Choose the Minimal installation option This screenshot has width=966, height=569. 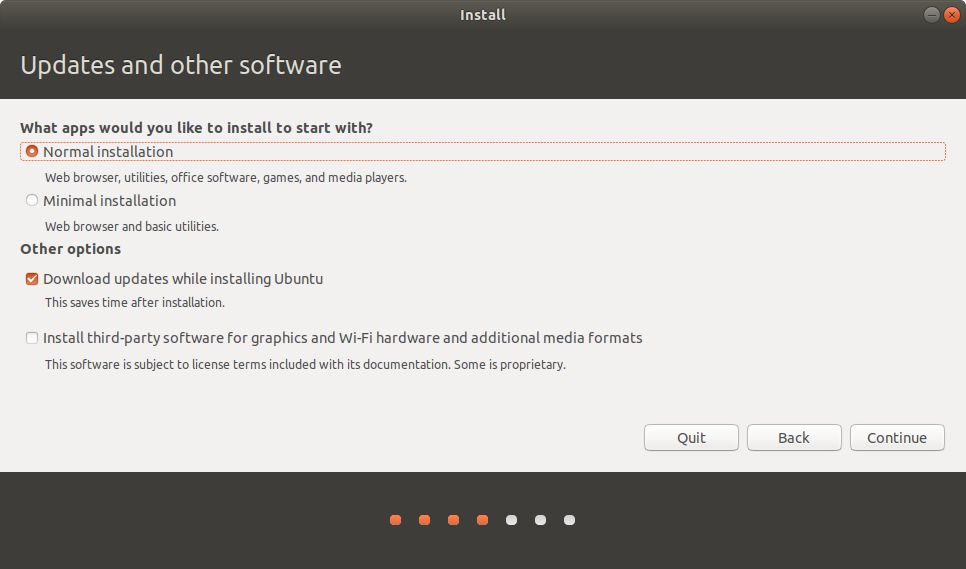tap(32, 201)
